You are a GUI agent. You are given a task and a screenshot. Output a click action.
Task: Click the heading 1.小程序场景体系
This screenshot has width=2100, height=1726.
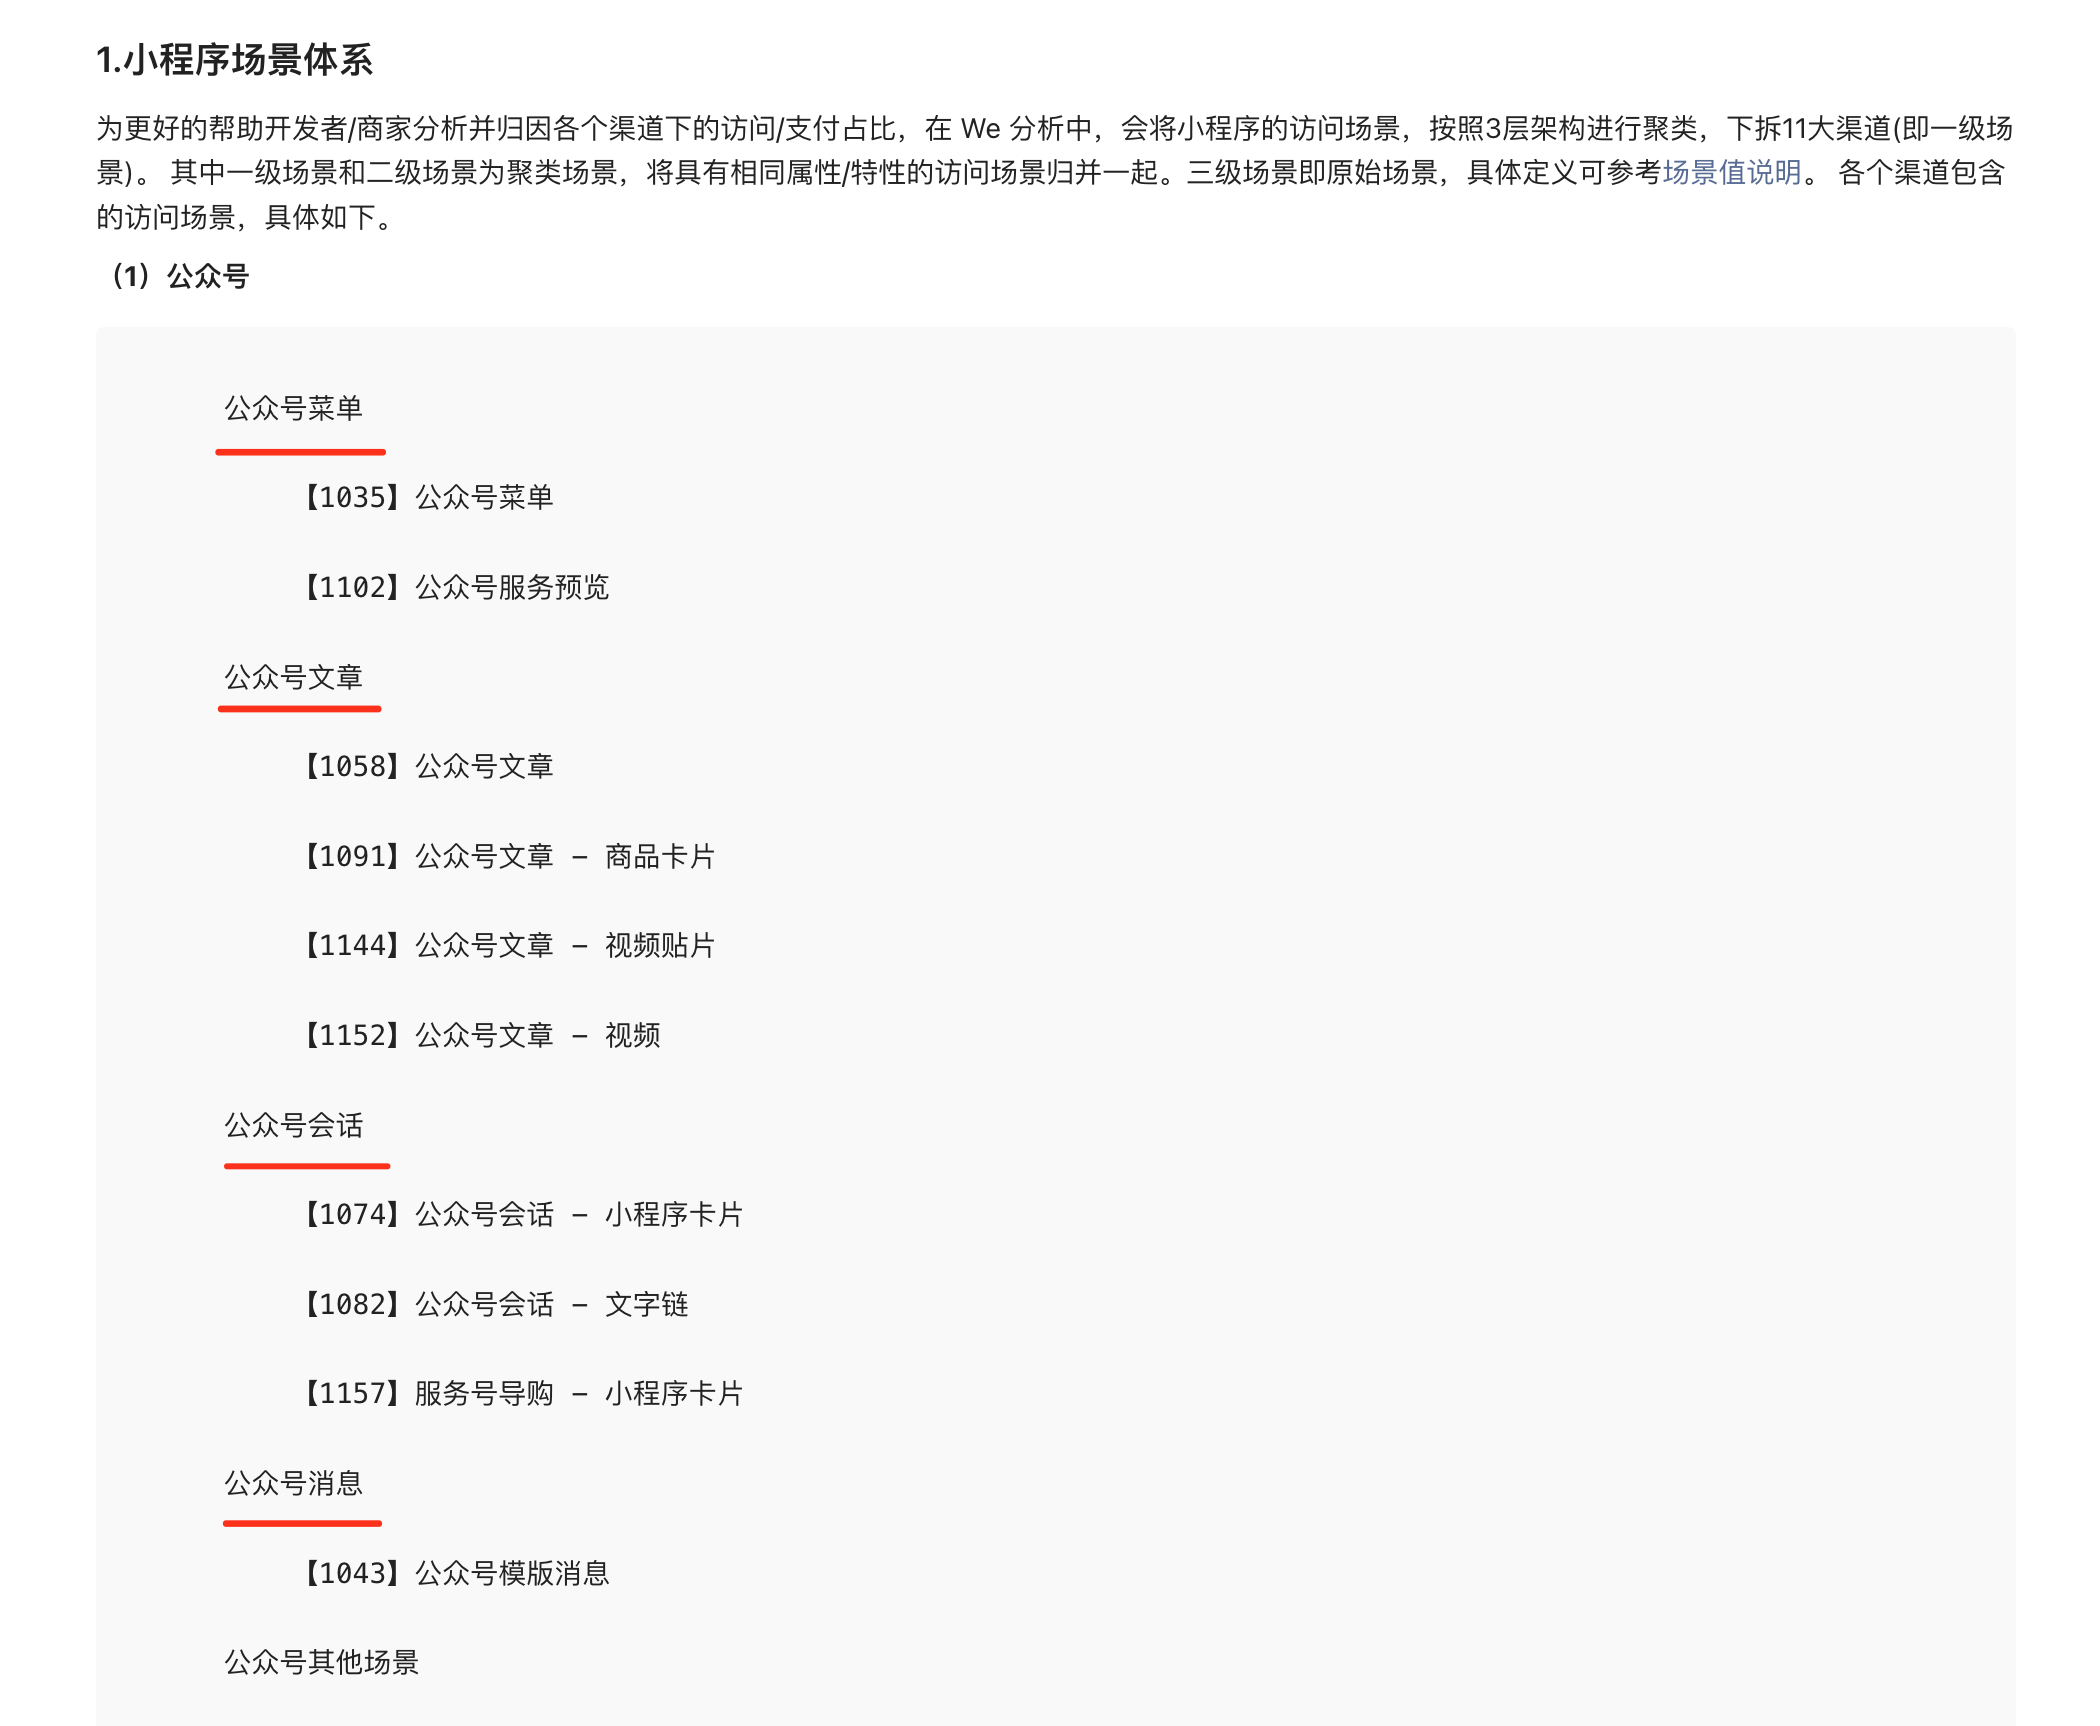point(234,60)
